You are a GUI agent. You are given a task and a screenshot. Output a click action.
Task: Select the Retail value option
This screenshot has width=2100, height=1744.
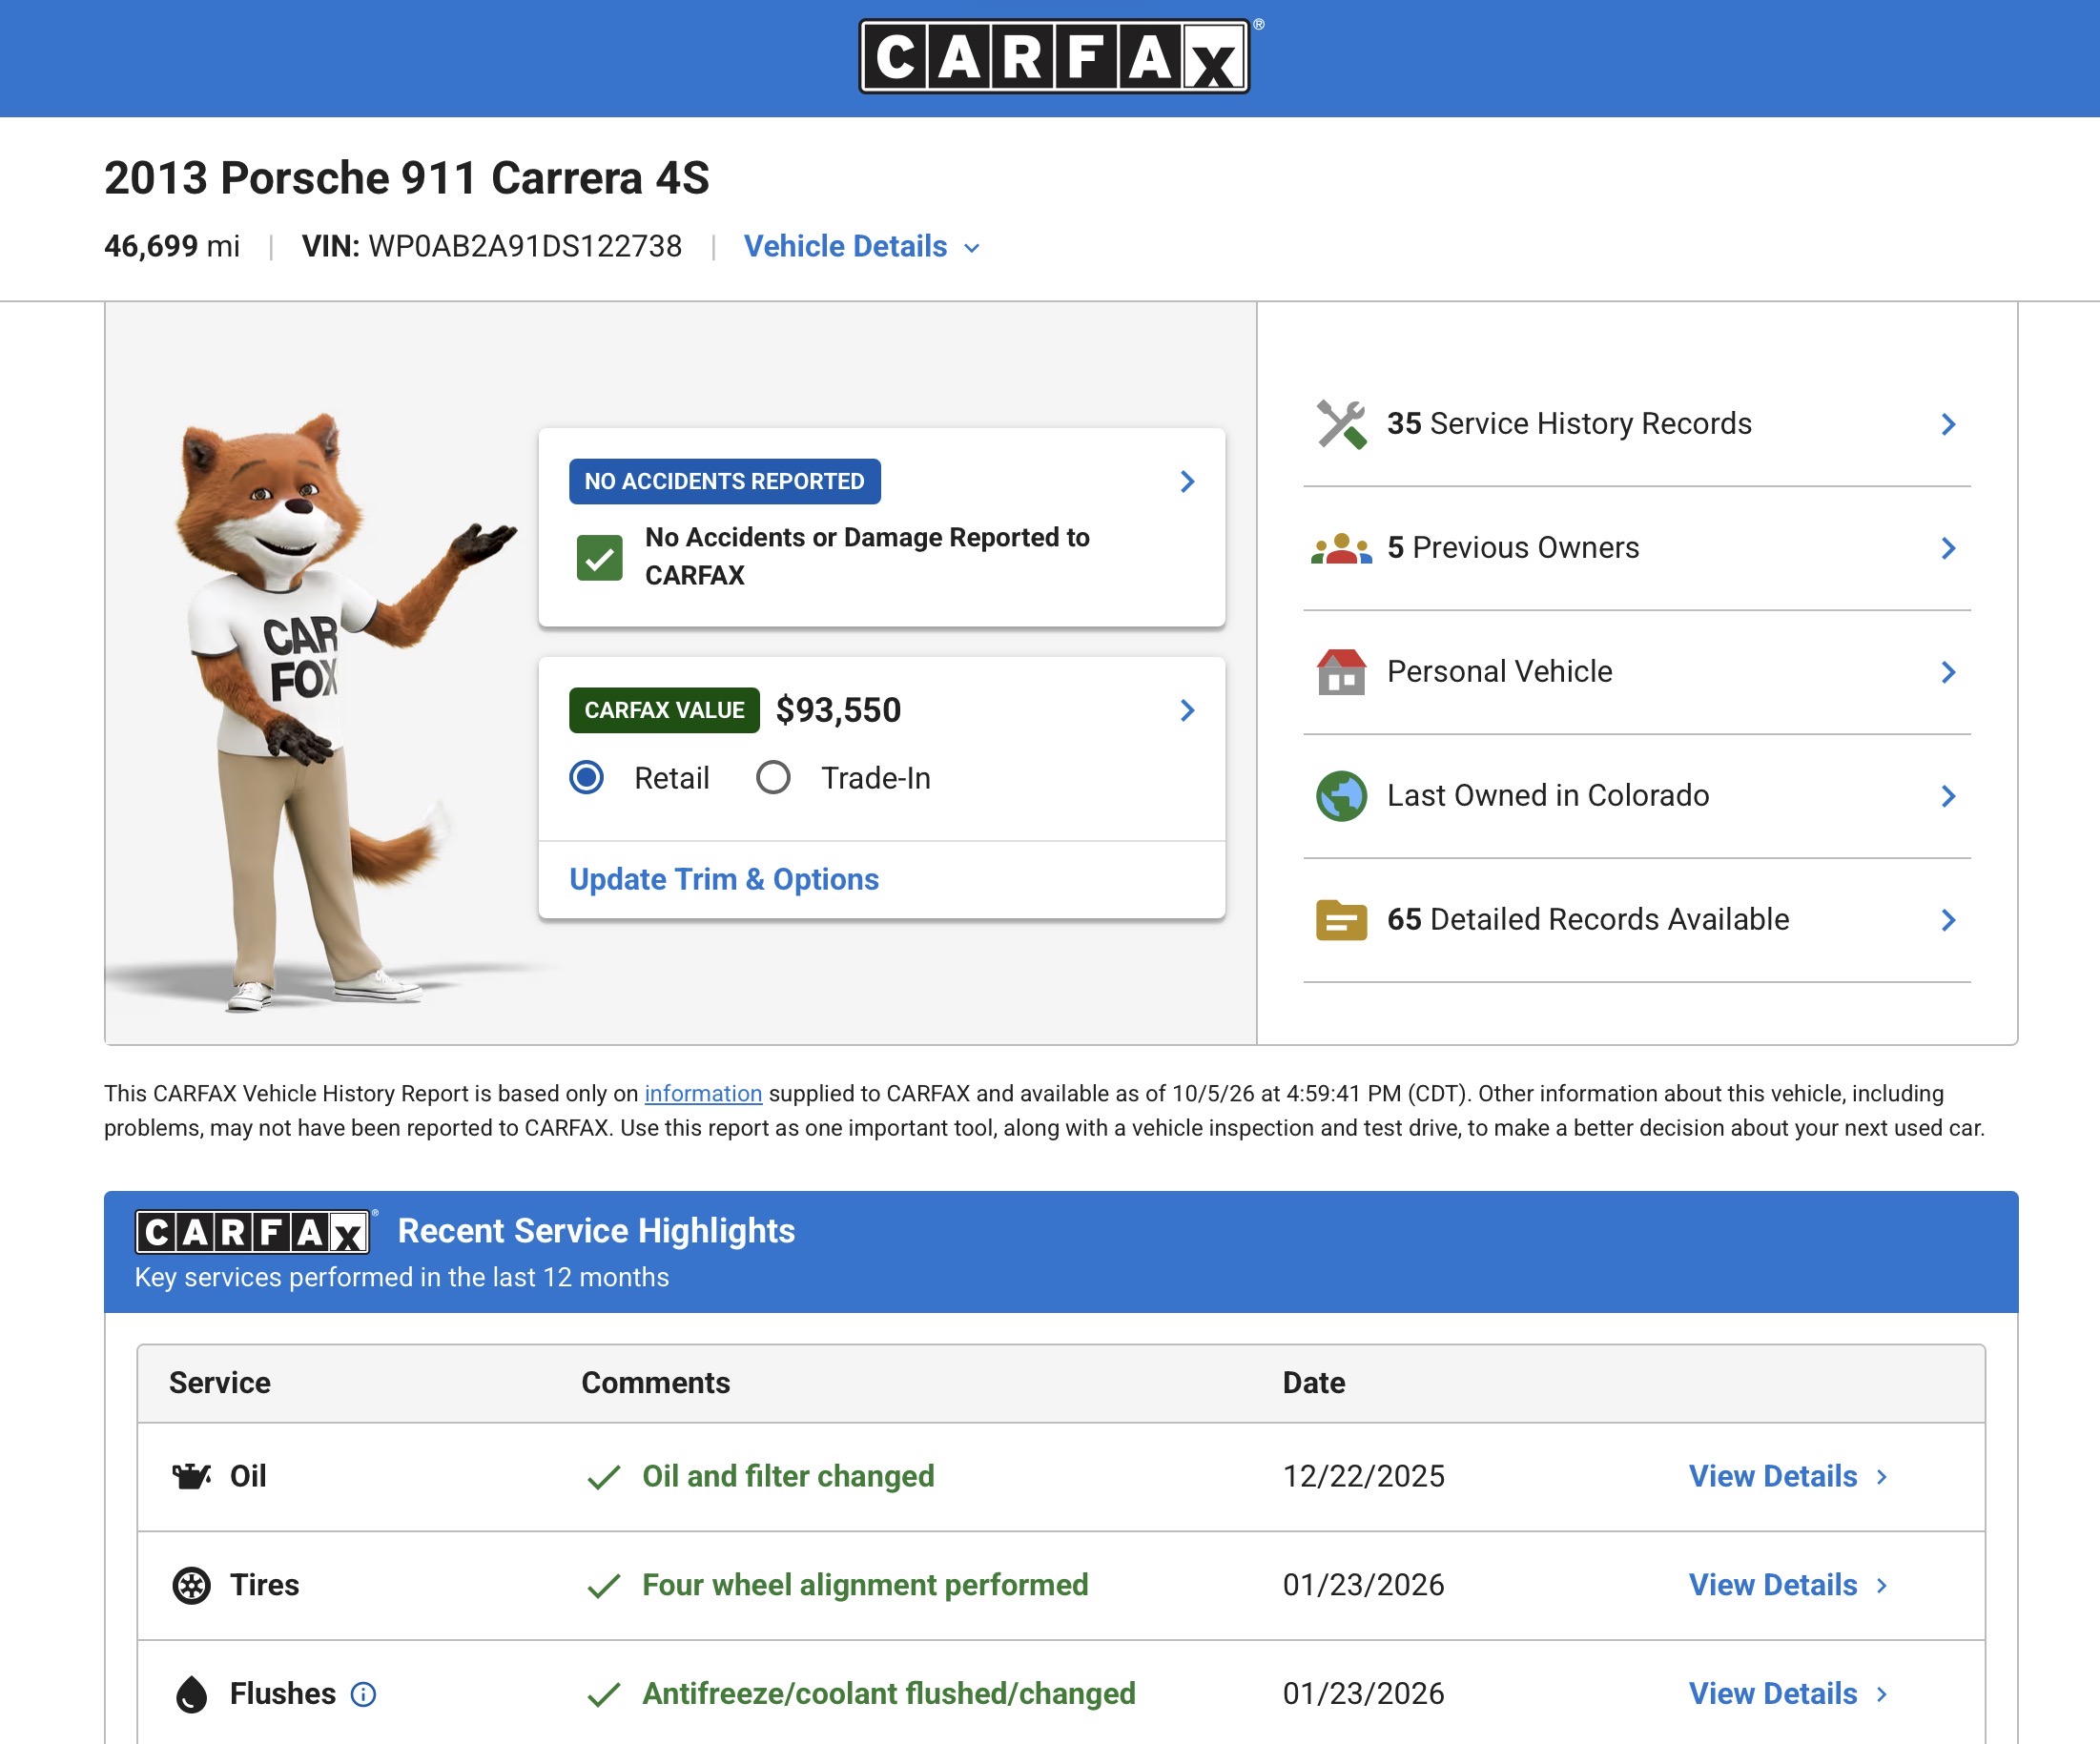586,777
